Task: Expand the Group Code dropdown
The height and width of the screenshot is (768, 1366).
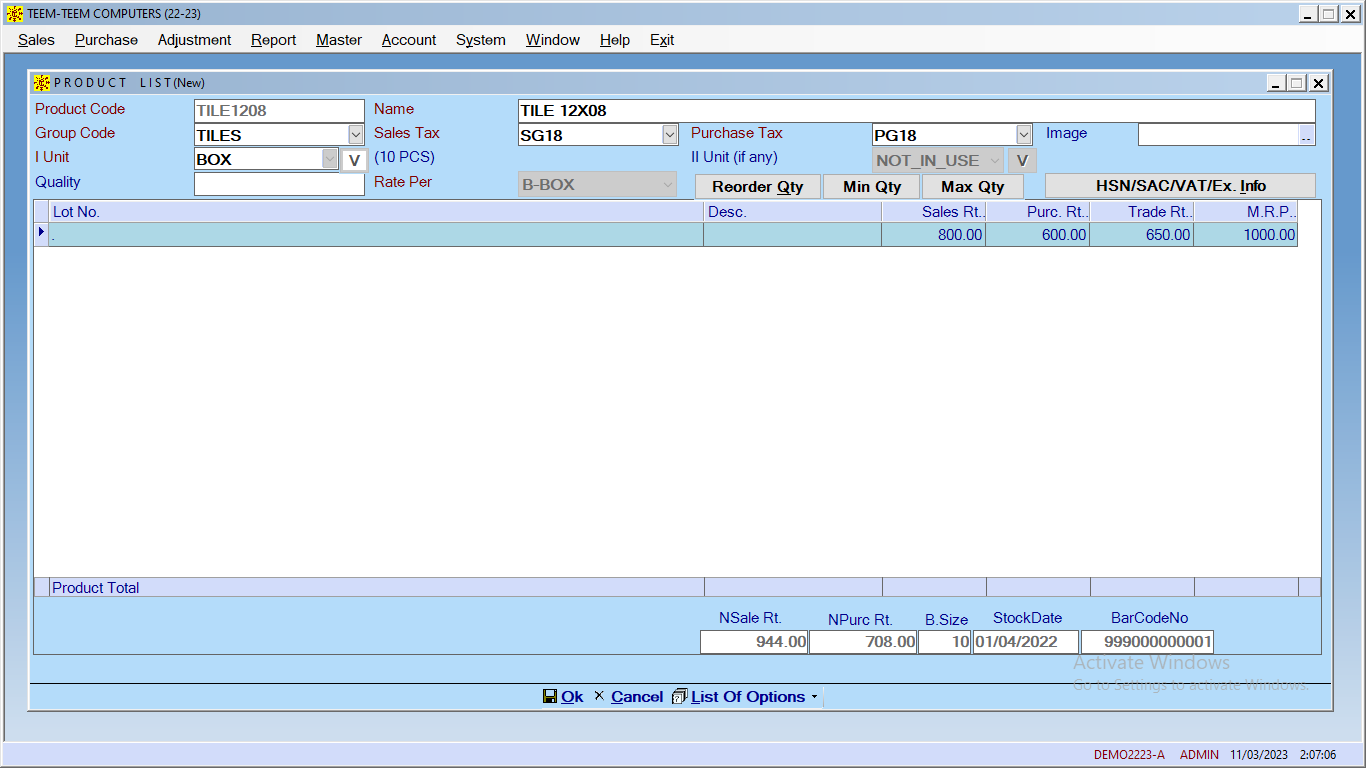Action: (x=356, y=135)
